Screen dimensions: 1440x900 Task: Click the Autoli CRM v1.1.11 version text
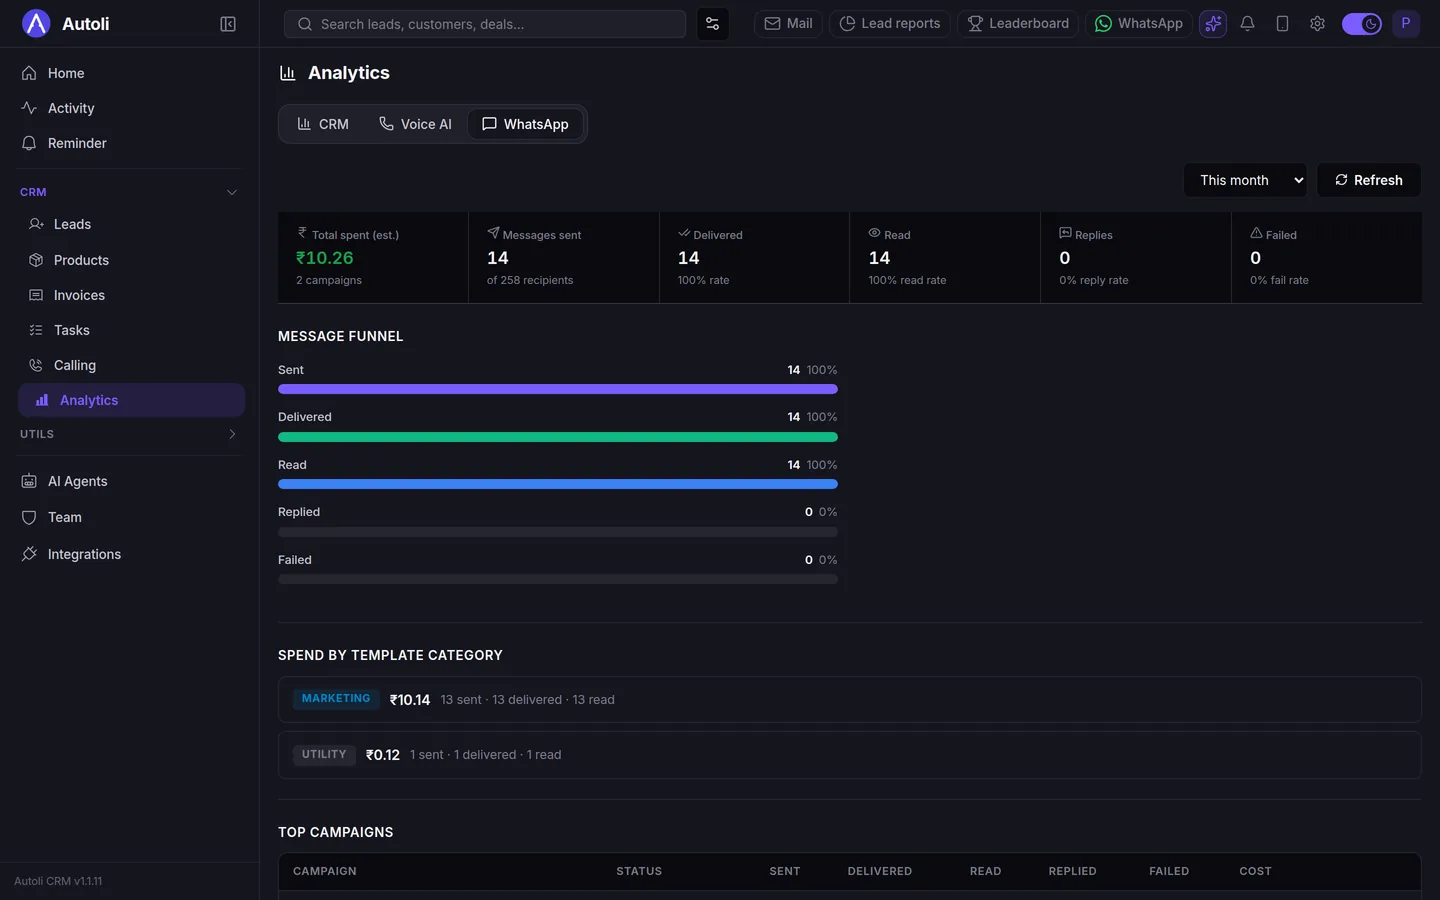[58, 881]
